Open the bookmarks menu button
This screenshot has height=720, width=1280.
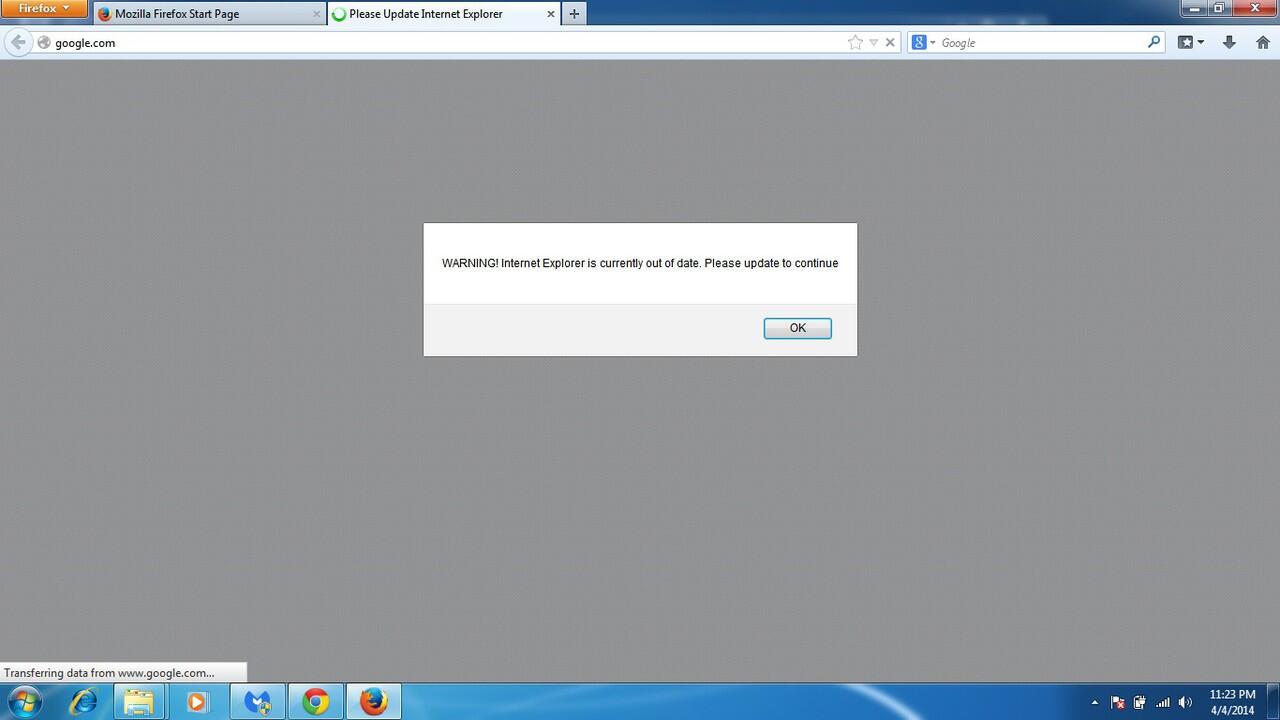pos(1190,42)
